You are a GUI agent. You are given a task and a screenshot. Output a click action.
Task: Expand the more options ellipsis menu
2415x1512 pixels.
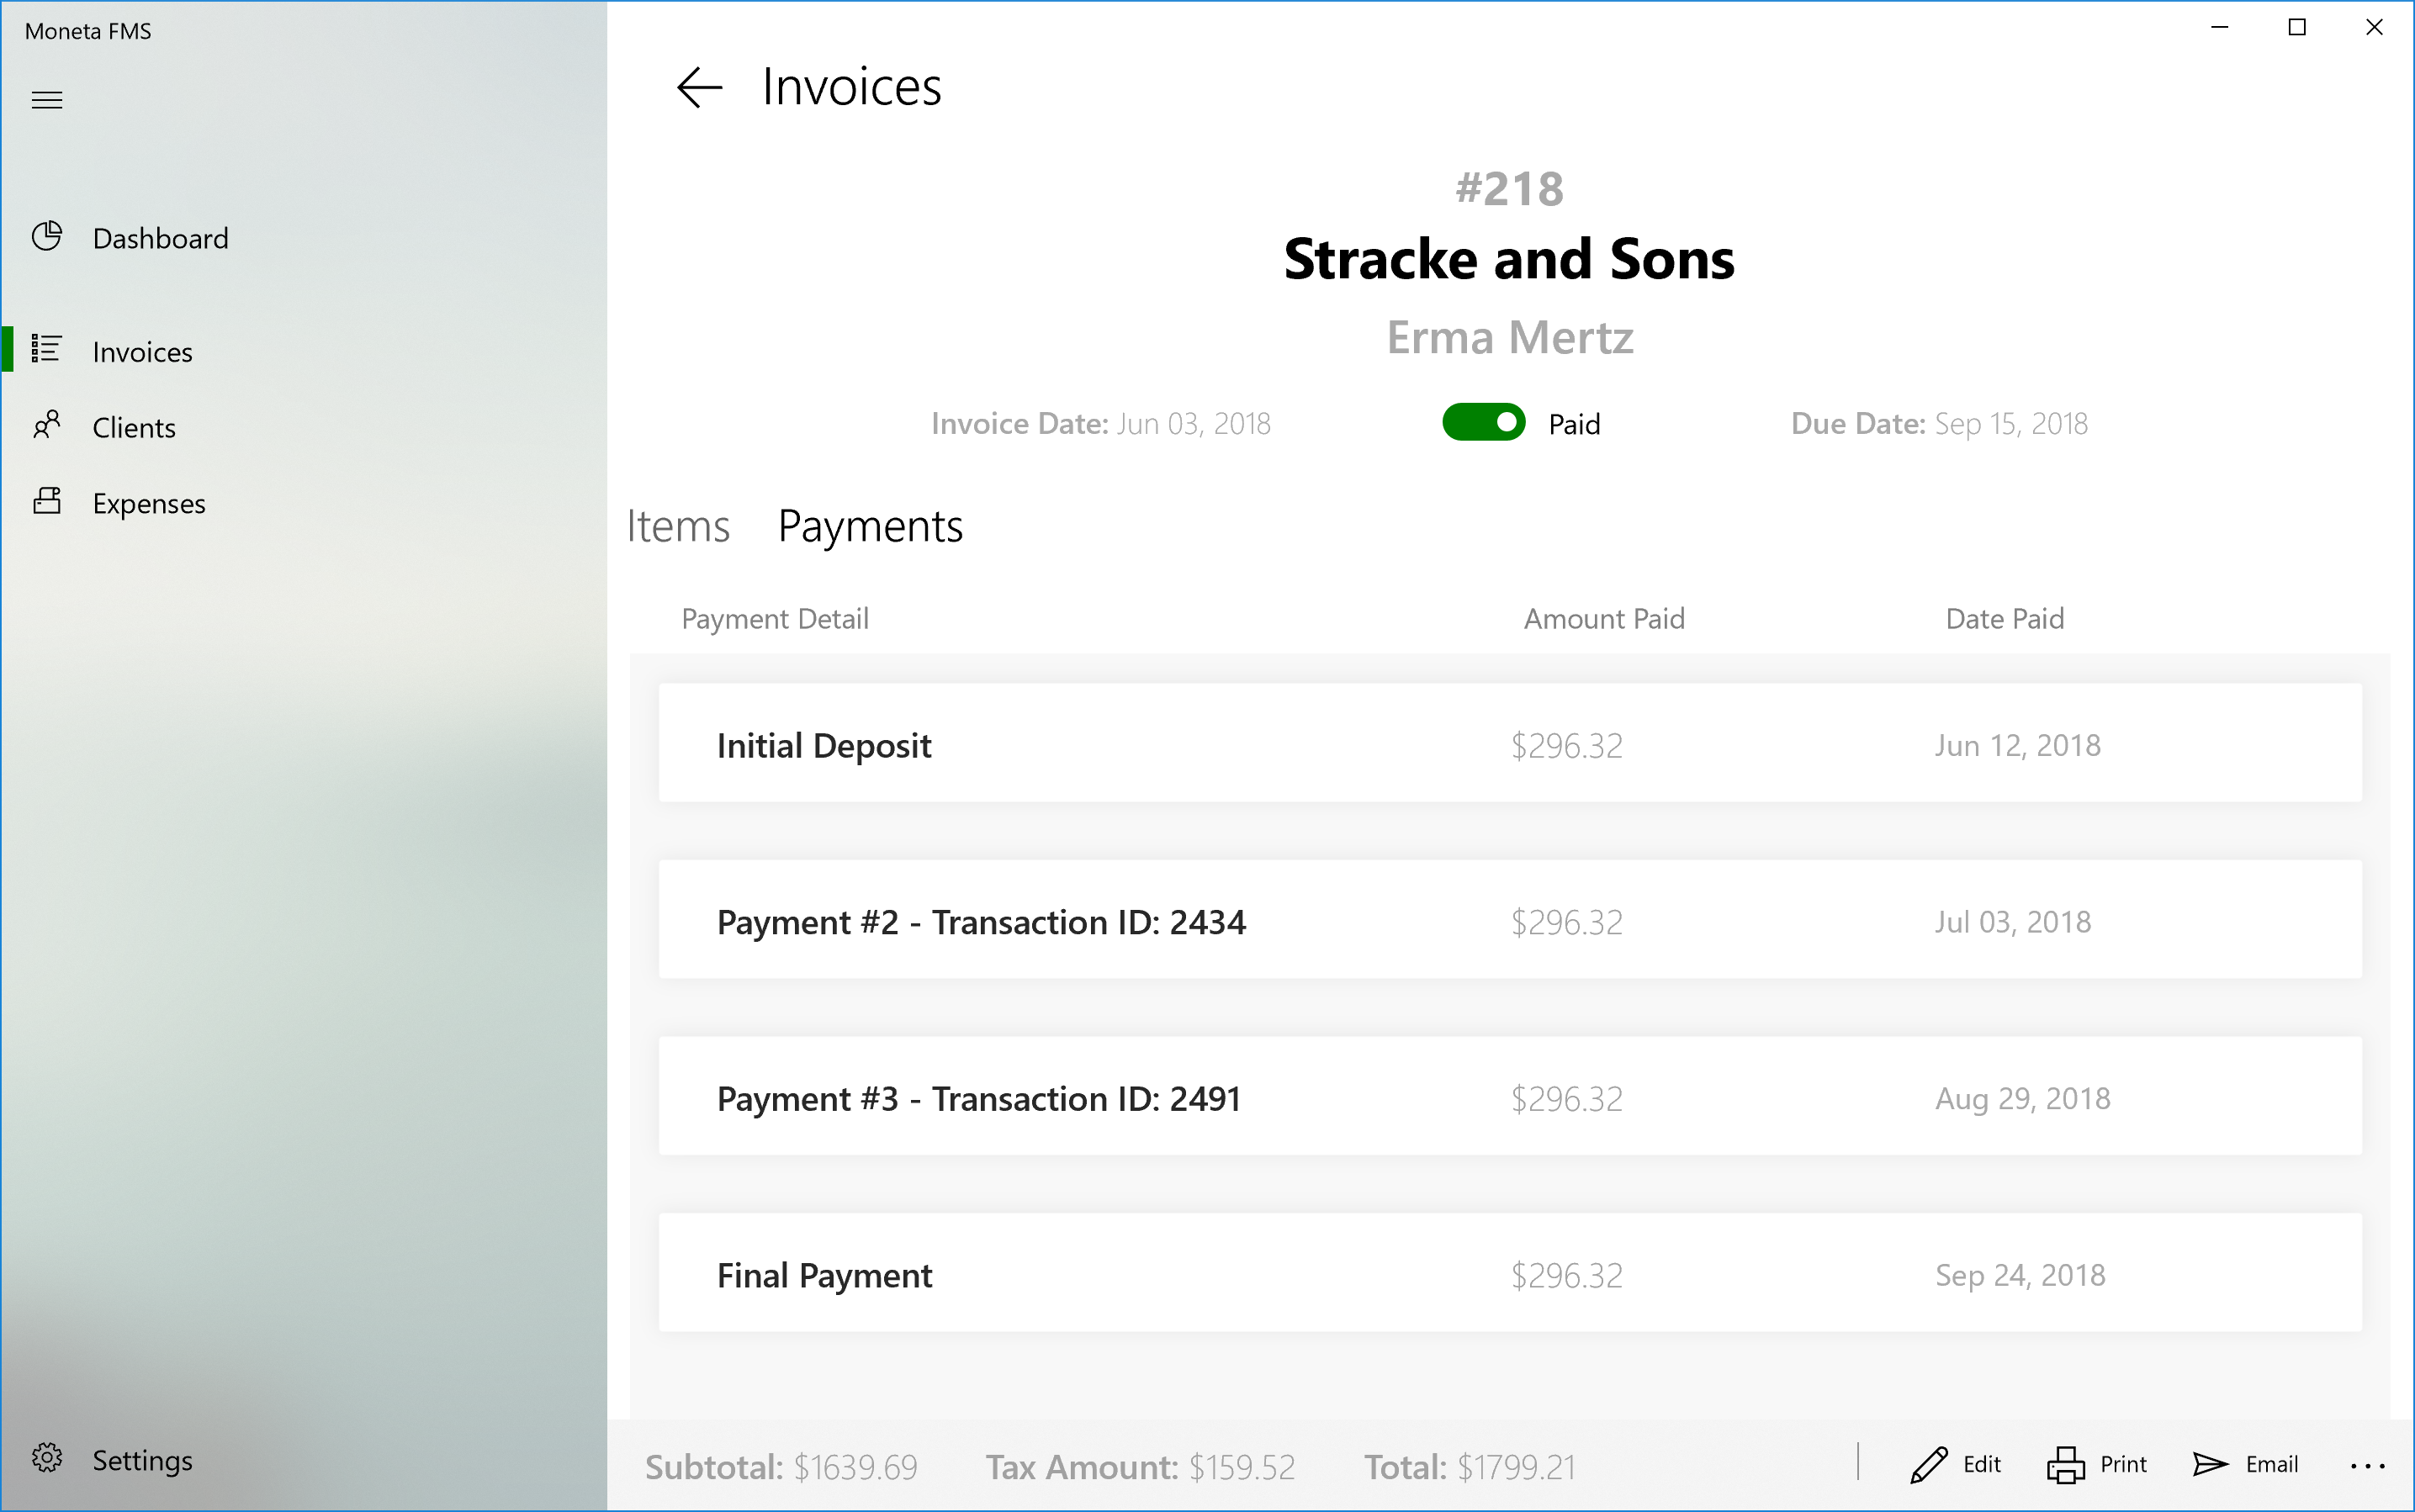2367,1467
